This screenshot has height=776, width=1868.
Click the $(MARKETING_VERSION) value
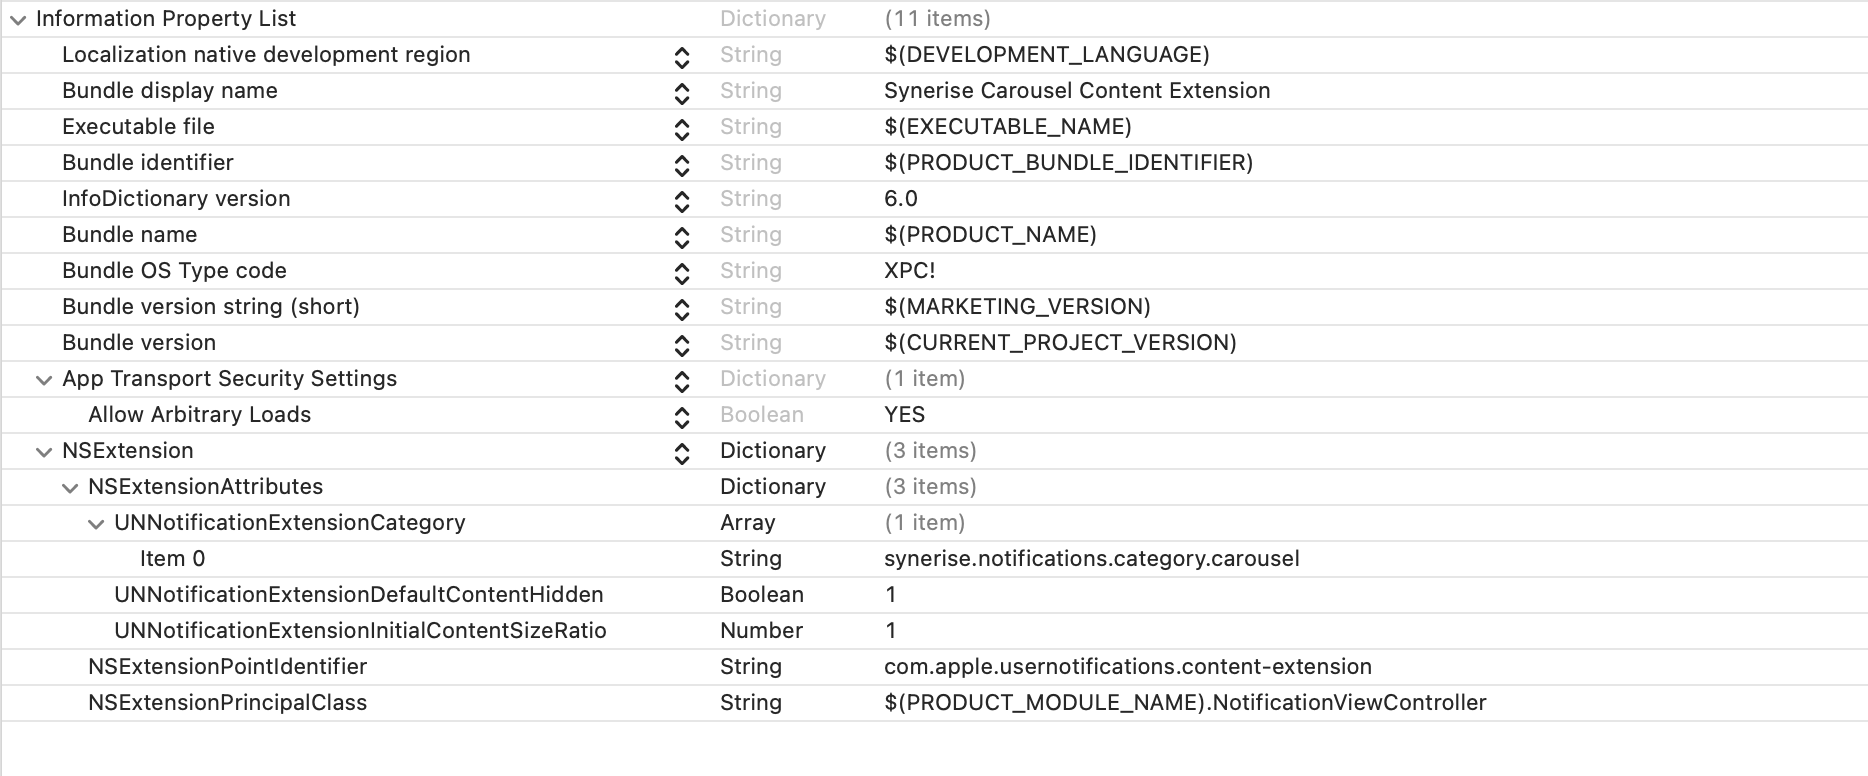click(x=1018, y=307)
